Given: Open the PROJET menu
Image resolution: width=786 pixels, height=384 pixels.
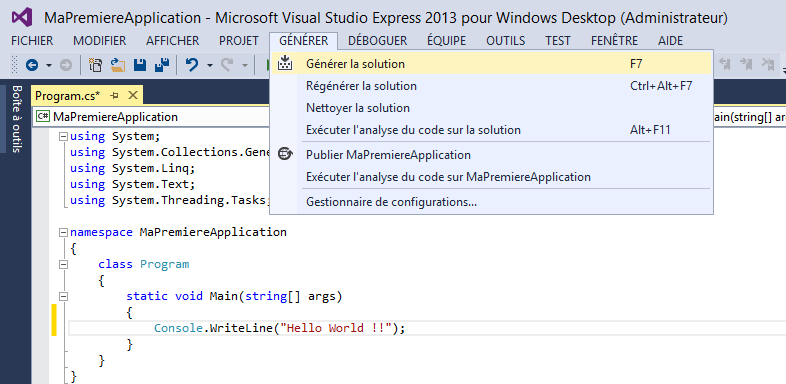Looking at the screenshot, I should pyautogui.click(x=239, y=41).
